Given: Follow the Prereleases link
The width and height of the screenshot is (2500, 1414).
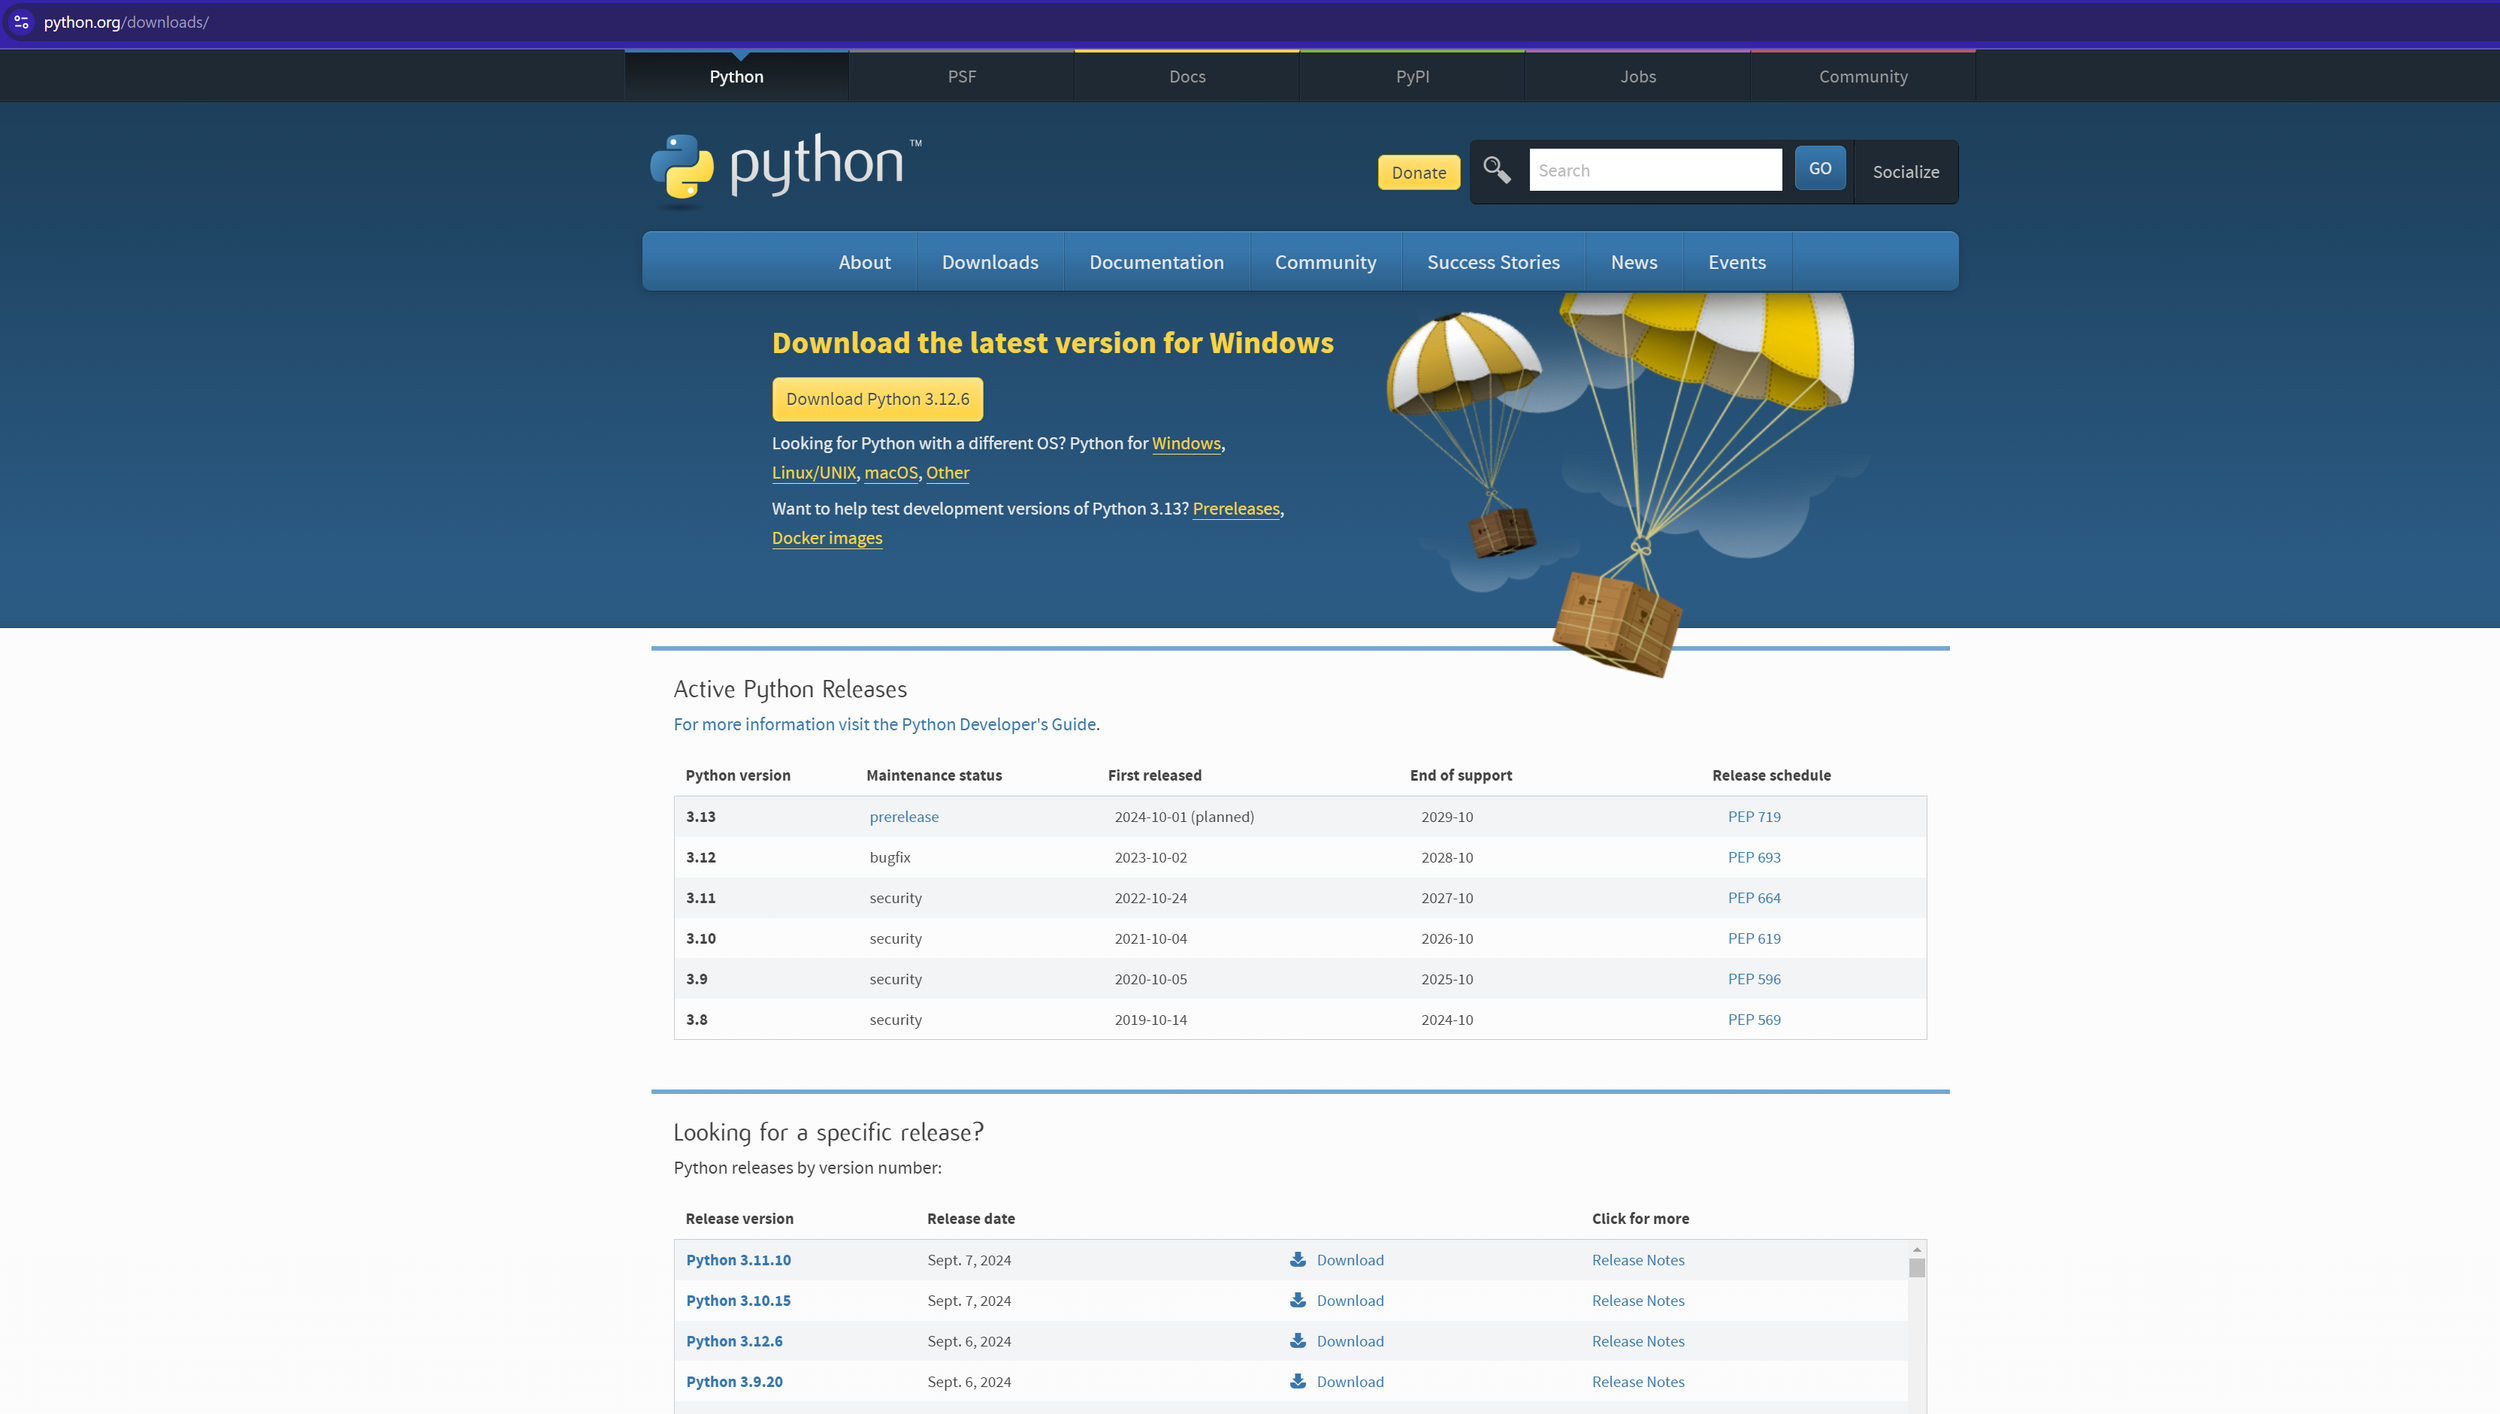Looking at the screenshot, I should click(1235, 508).
